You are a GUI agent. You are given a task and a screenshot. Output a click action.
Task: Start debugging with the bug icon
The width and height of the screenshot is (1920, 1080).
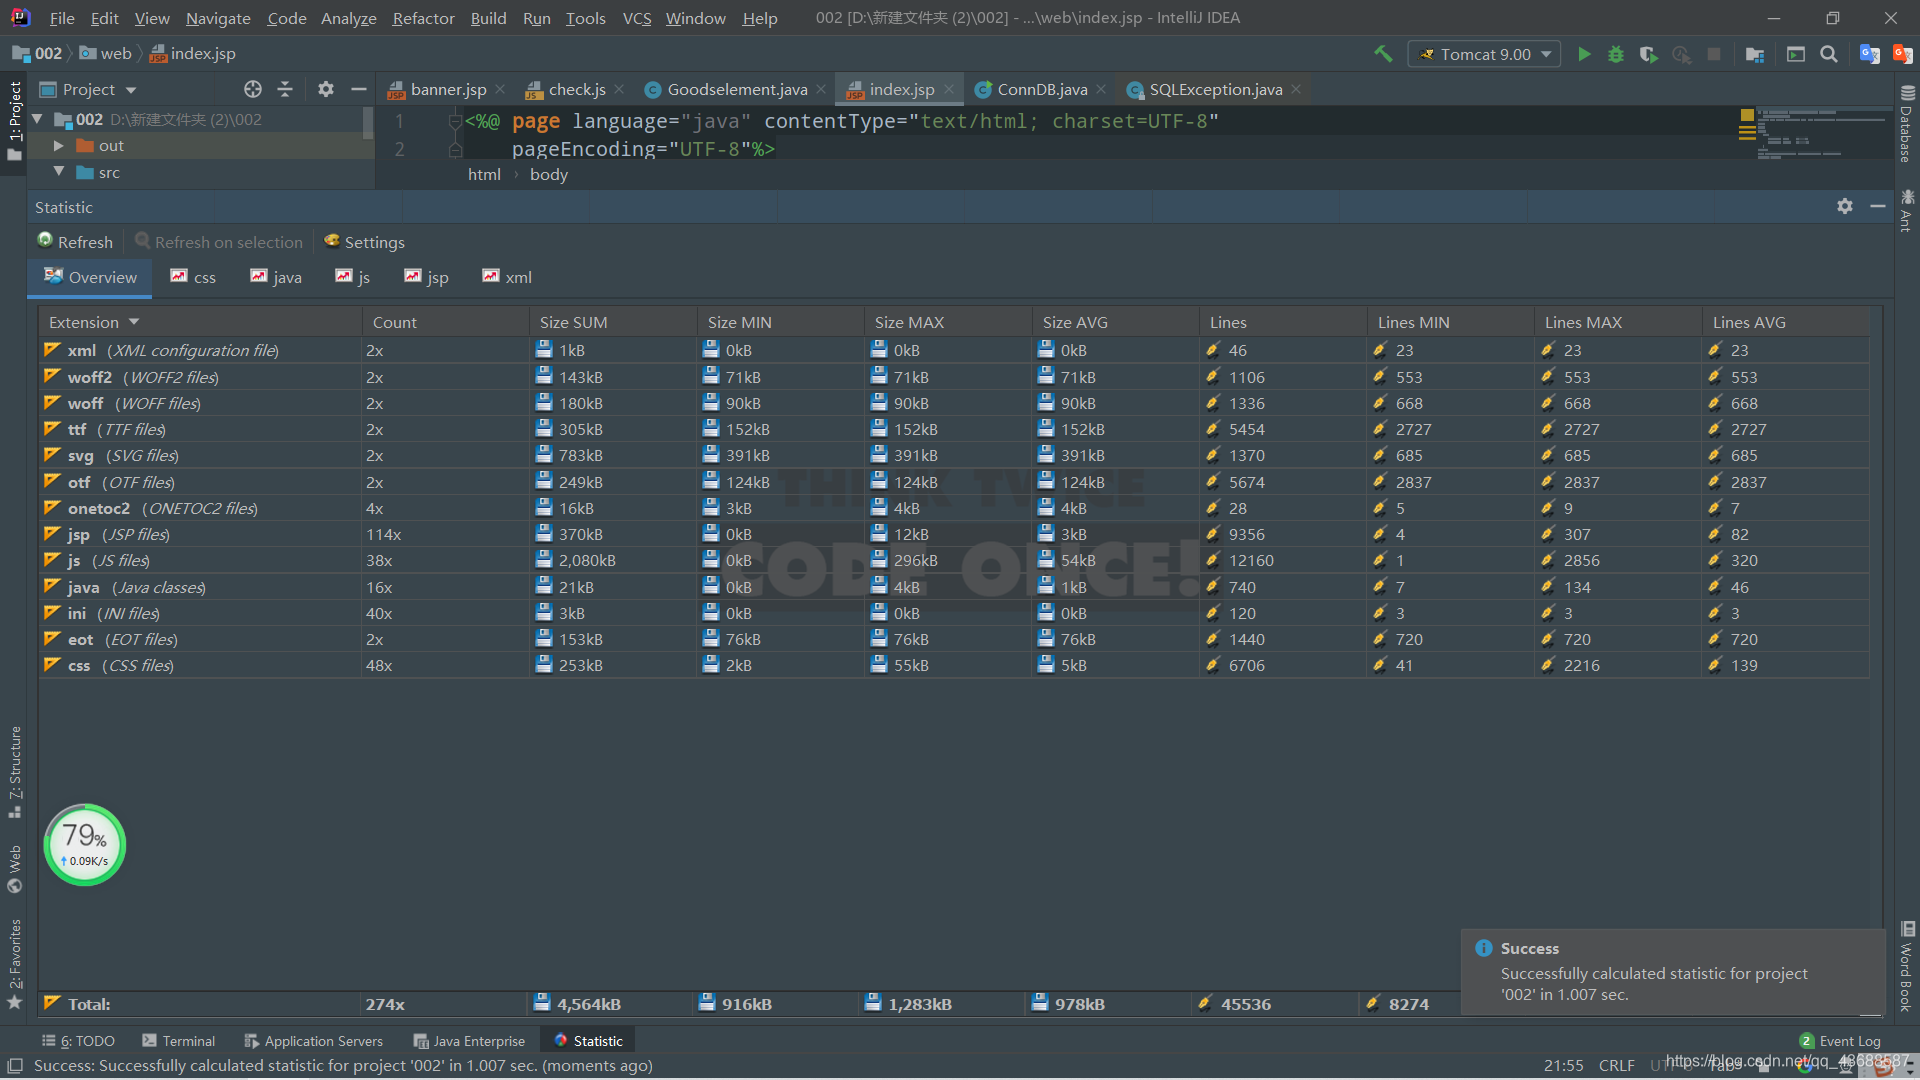[1616, 54]
